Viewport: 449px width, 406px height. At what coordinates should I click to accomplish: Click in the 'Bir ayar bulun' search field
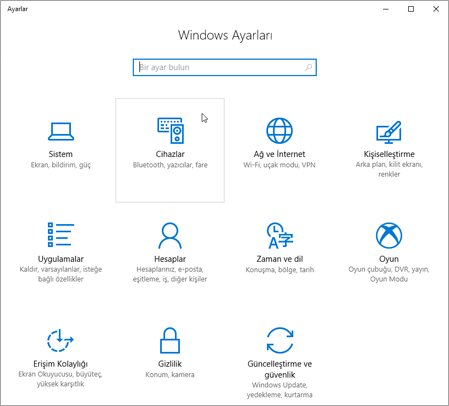[225, 67]
